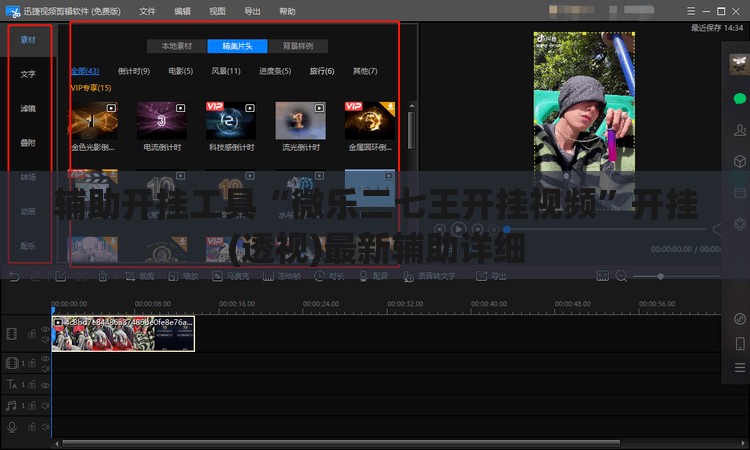
Task: Hide the text track with eye icon
Action: click(x=45, y=385)
